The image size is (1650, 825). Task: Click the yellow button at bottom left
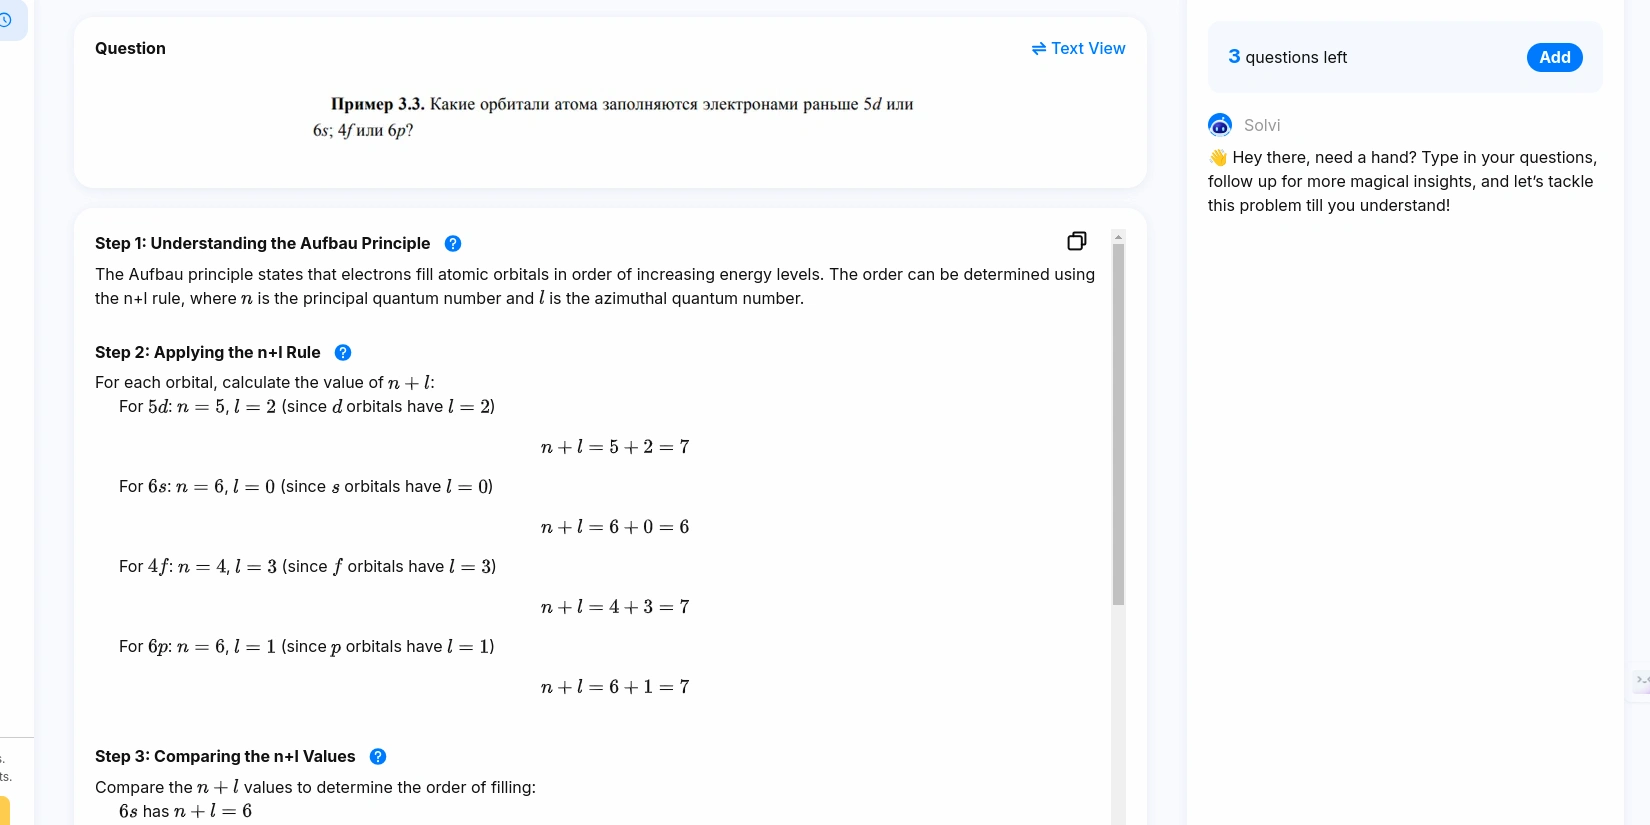pyautogui.click(x=5, y=810)
